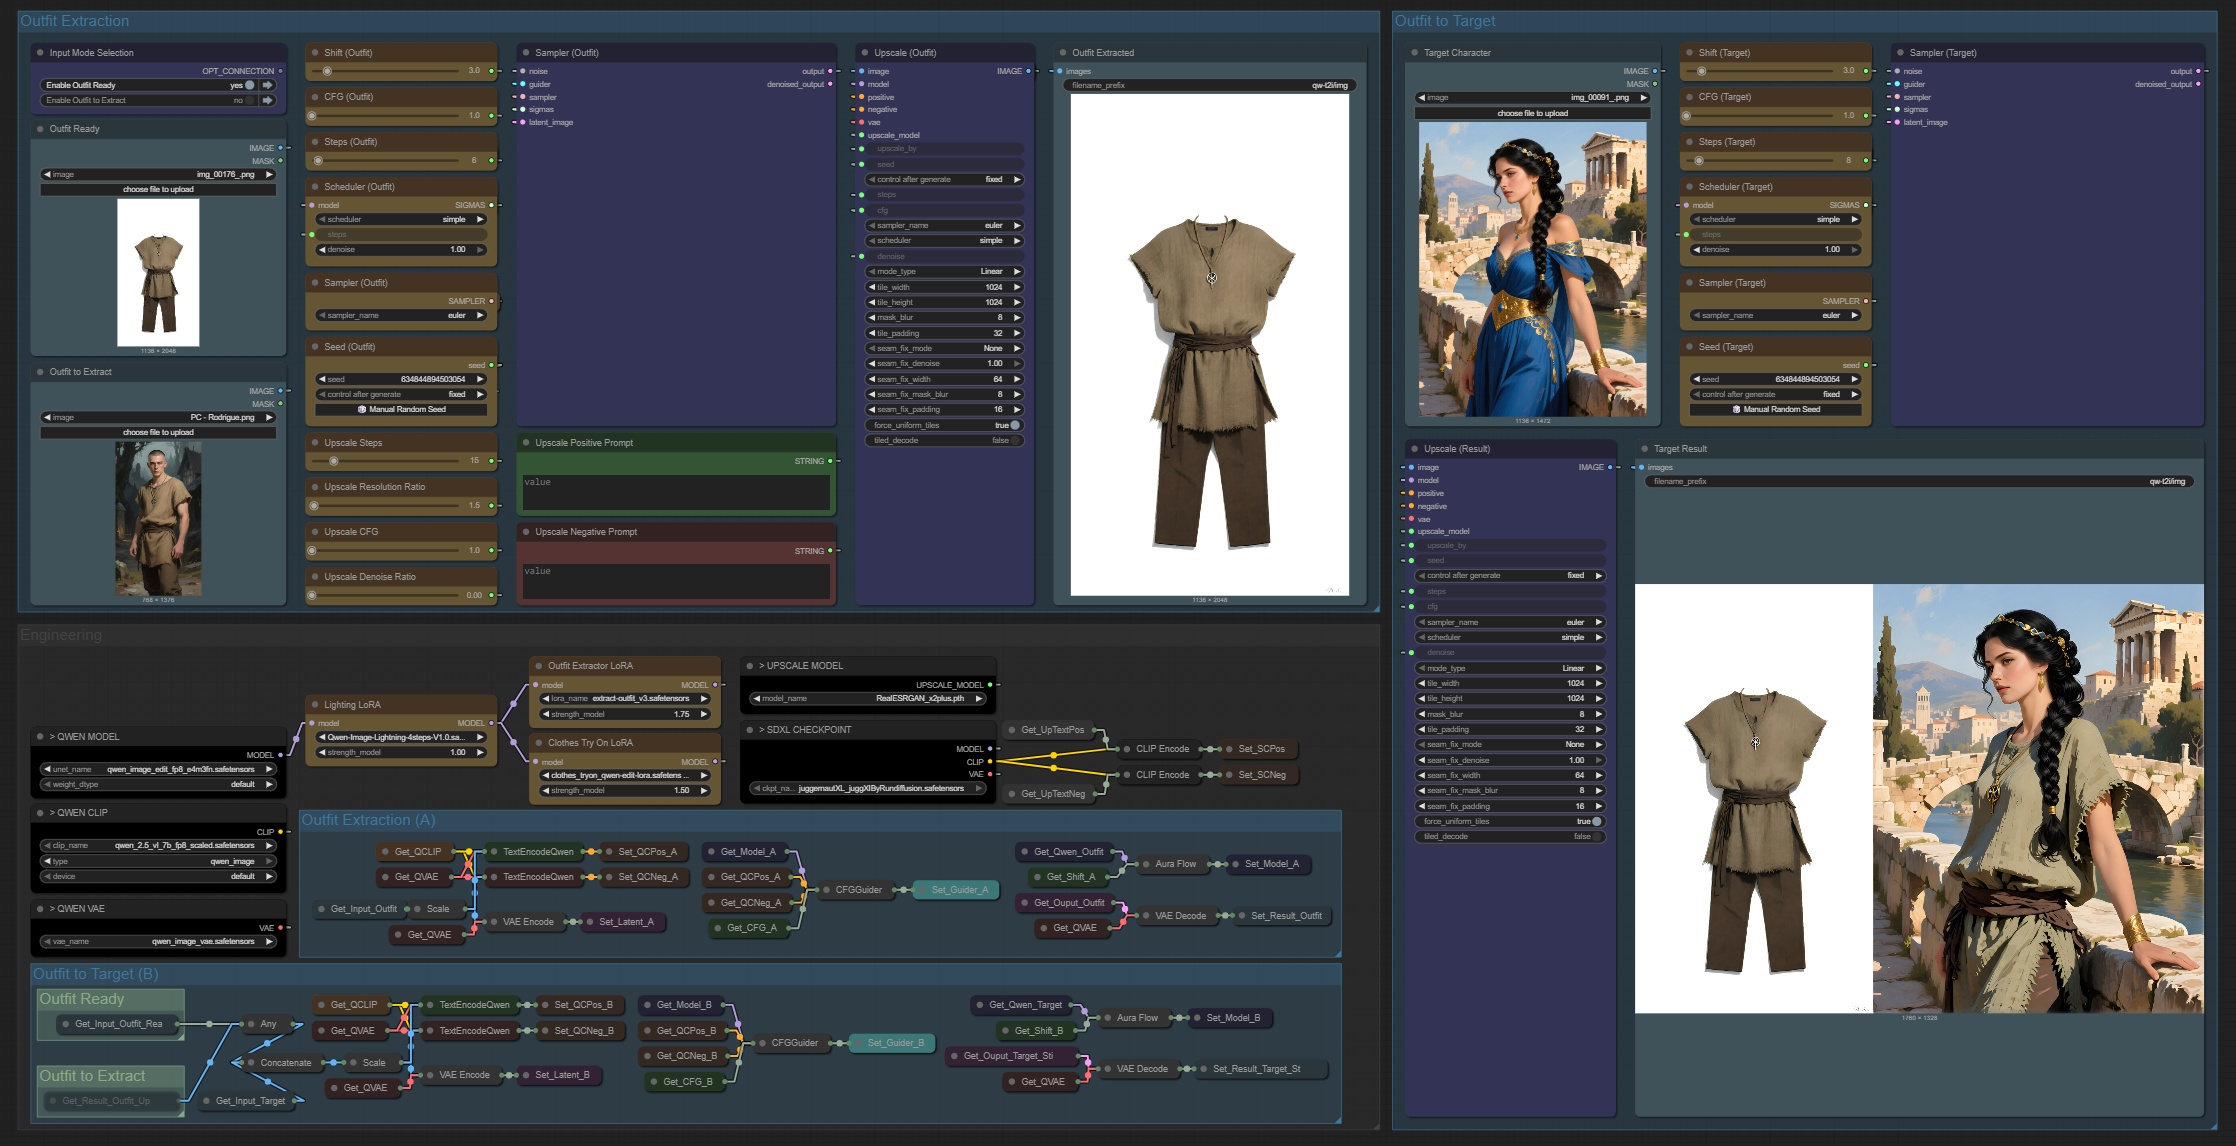Click decrease arrow on tile_width in Upscale (Outfit)

871,287
